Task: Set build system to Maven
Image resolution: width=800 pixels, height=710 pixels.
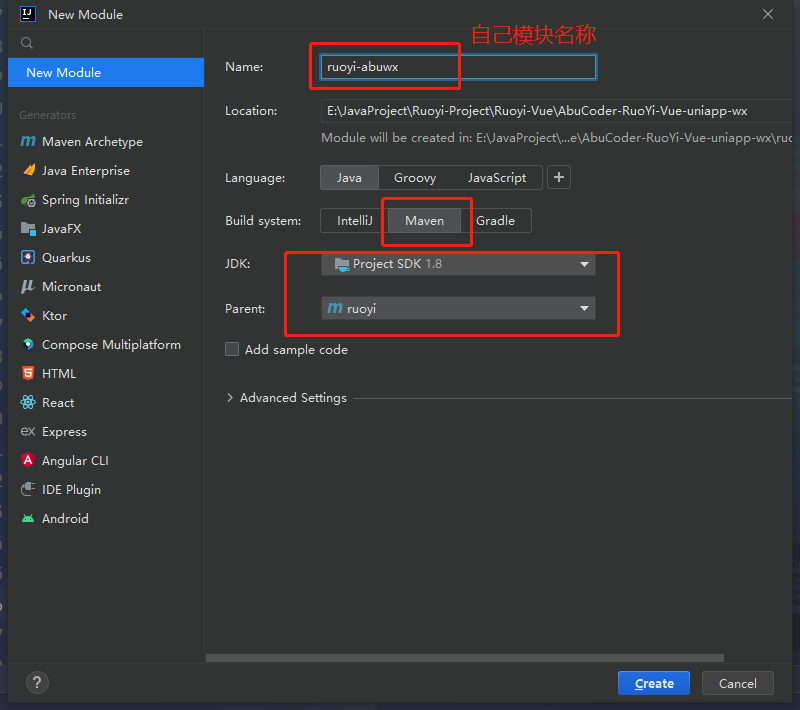Action: pos(424,221)
